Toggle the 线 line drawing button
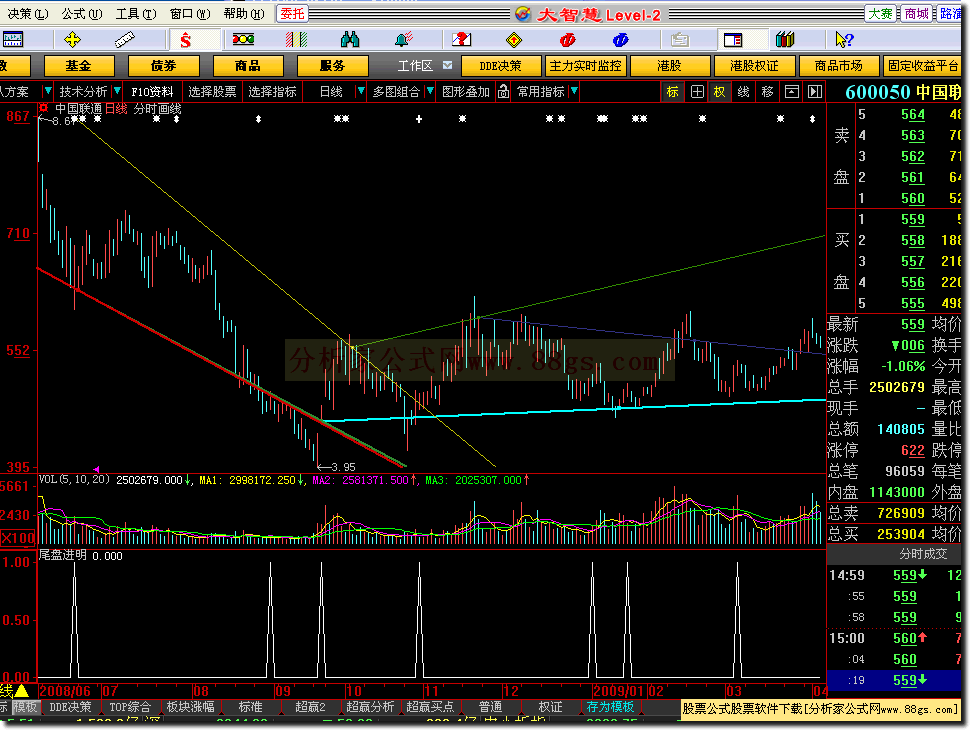 click(x=743, y=92)
